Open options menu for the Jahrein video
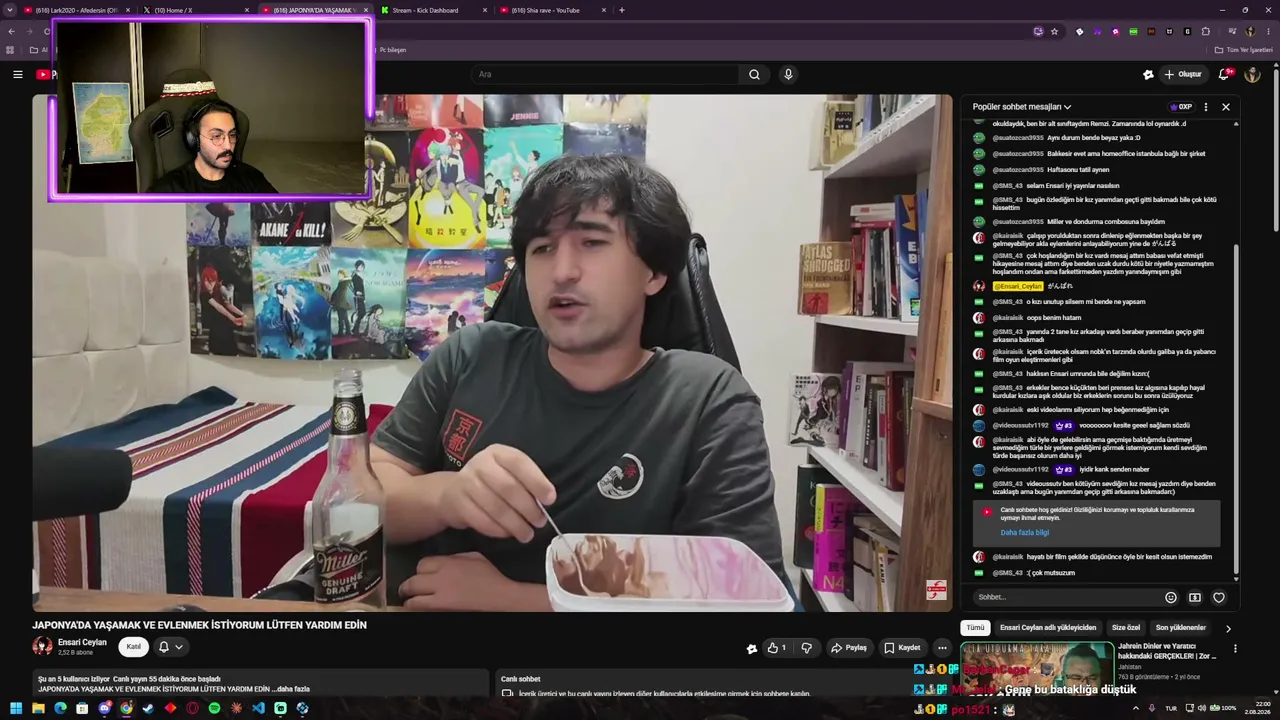The height and width of the screenshot is (720, 1280). click(x=1235, y=648)
